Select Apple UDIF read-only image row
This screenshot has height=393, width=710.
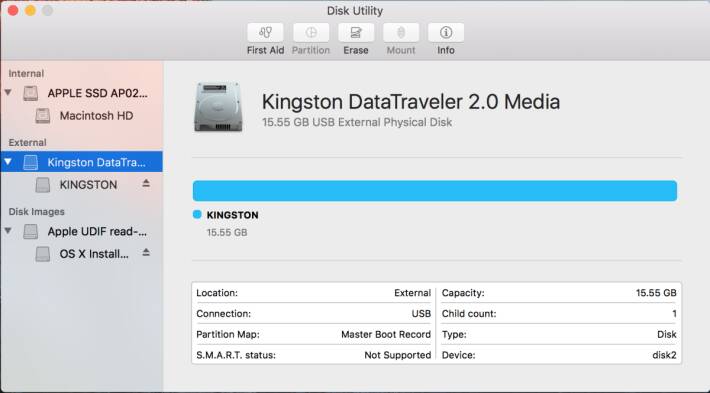[82, 231]
